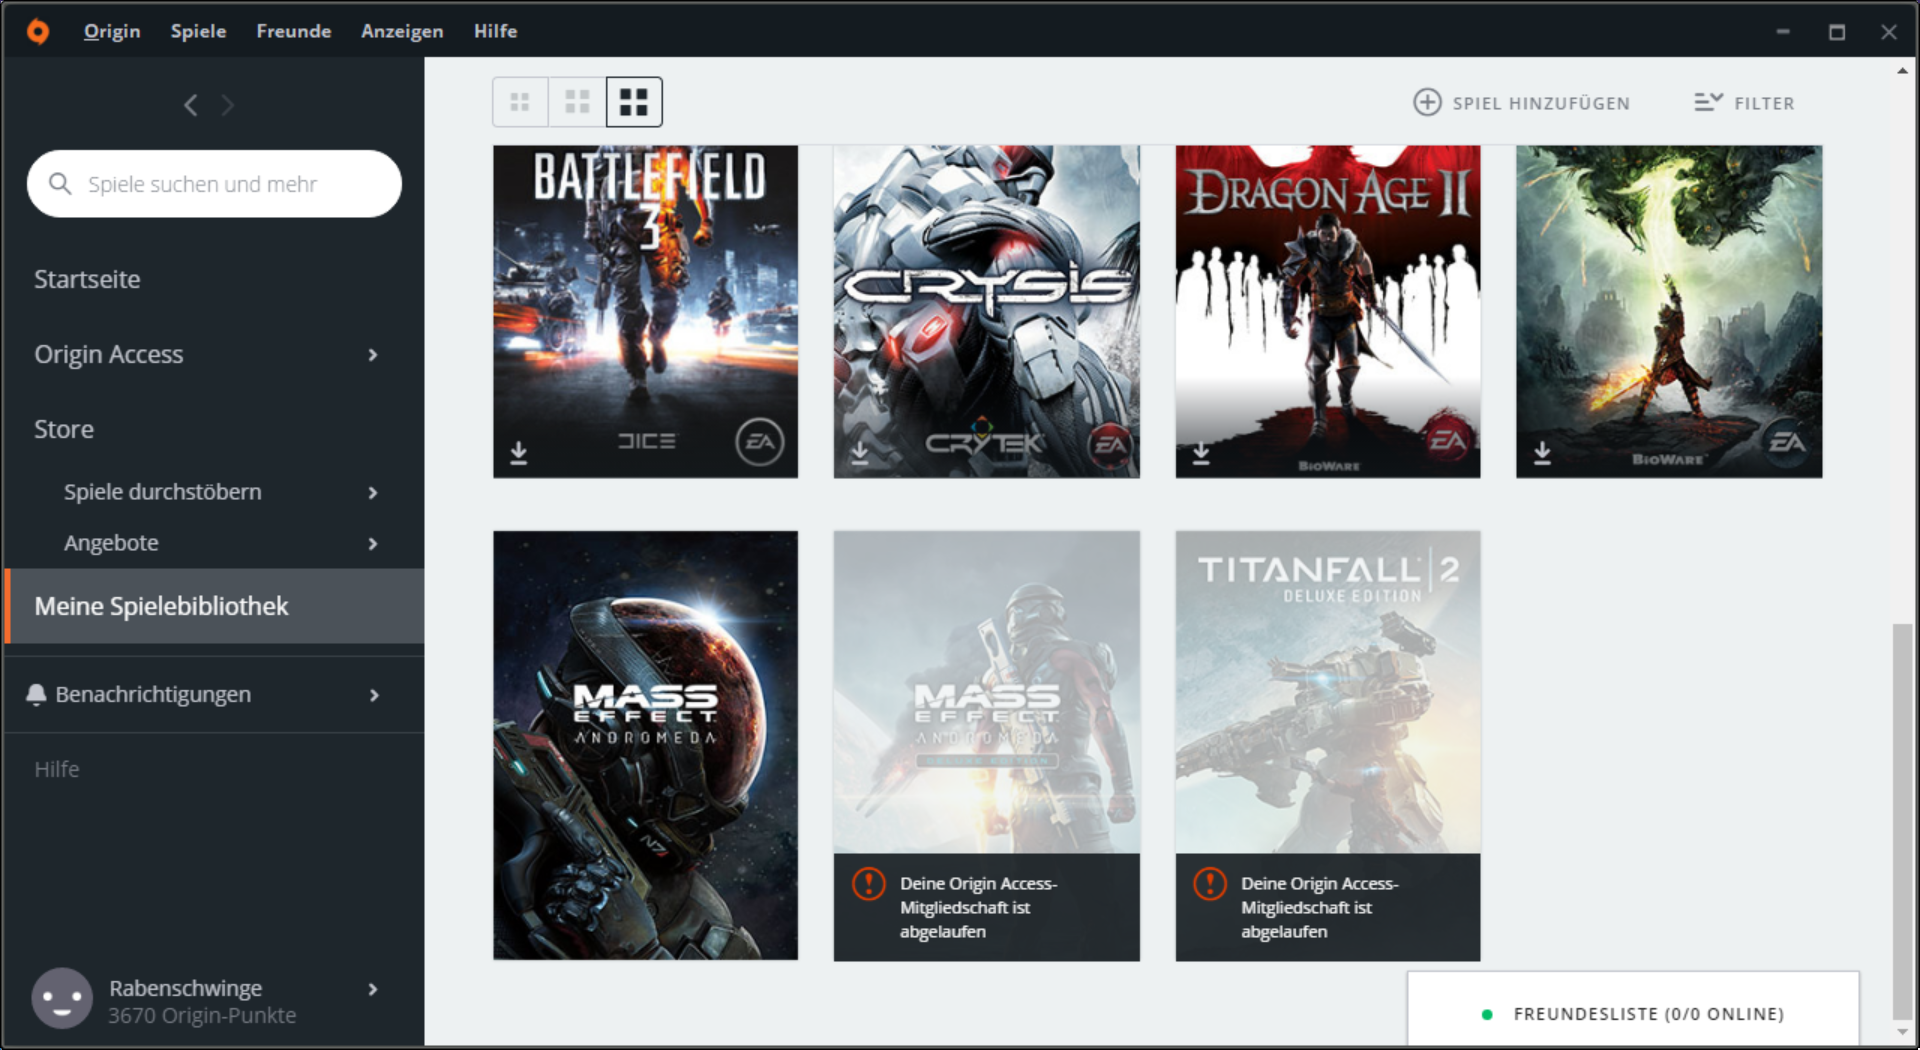
Task: Open Dragon Age II game tile
Action: pos(1327,311)
